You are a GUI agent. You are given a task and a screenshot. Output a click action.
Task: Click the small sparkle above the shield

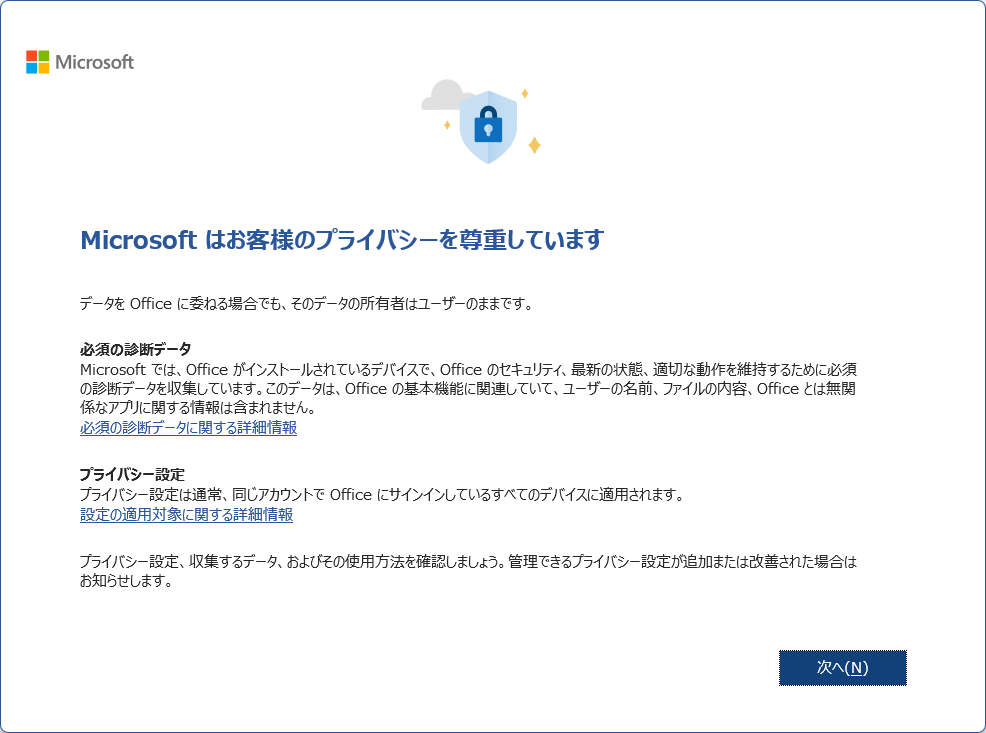pos(524,94)
